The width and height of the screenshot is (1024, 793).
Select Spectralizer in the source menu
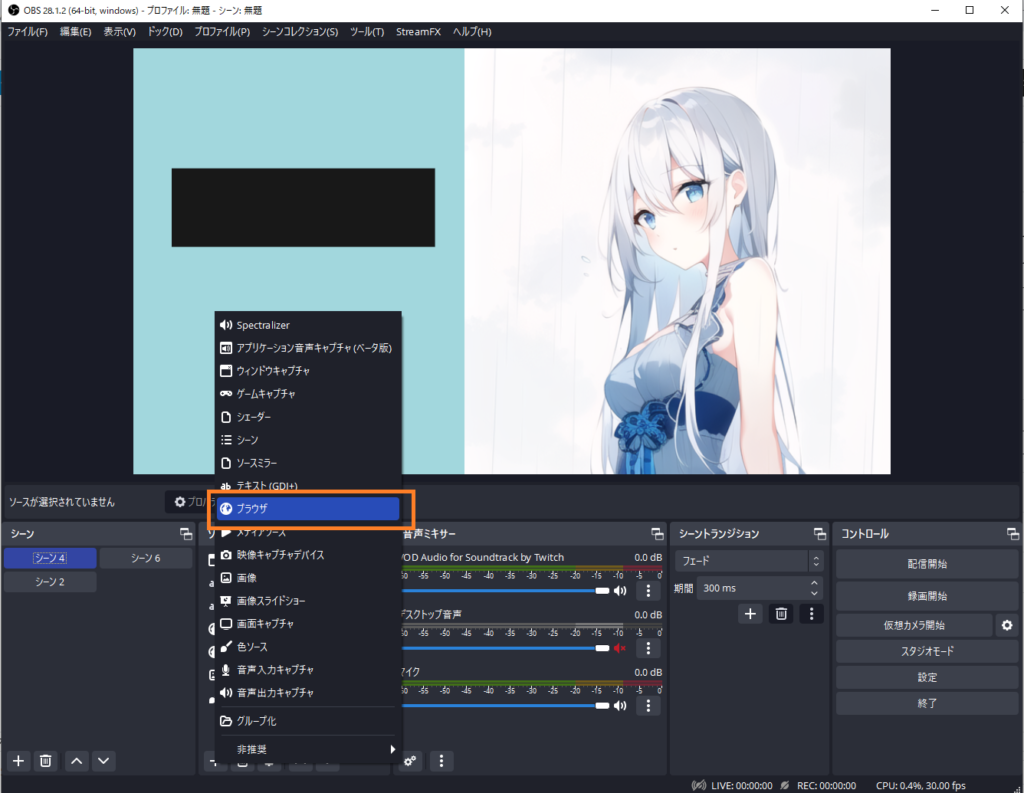point(308,325)
